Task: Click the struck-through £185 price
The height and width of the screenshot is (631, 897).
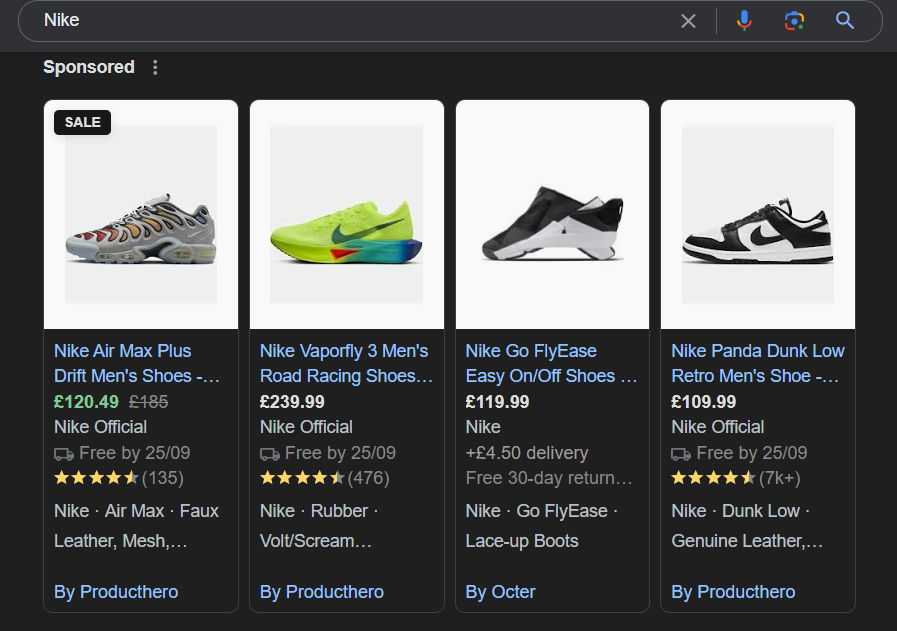Action: pos(149,402)
